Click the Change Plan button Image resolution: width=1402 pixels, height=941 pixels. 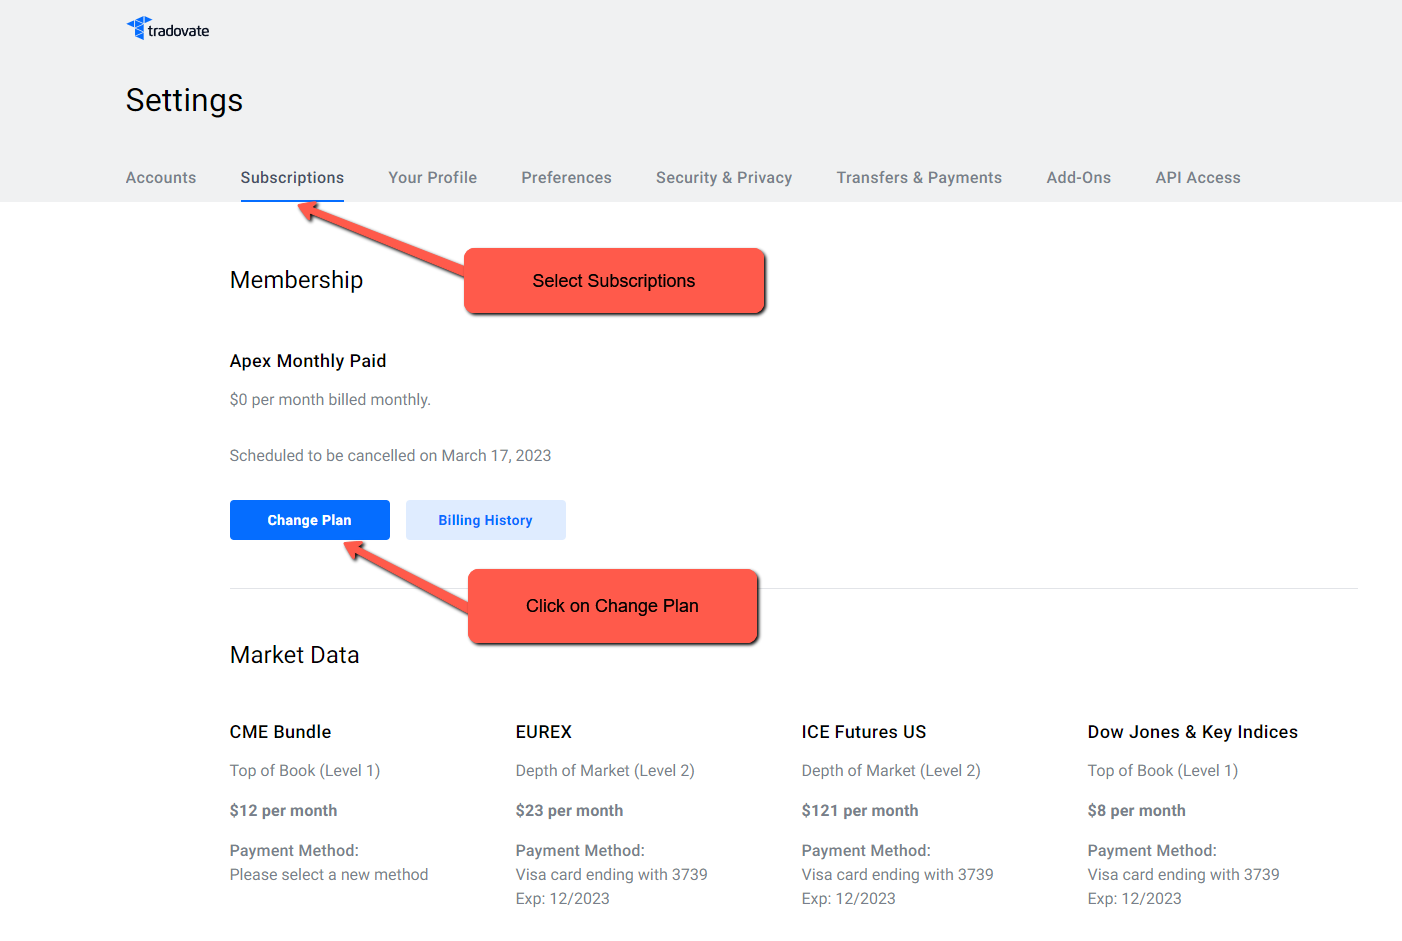tap(310, 520)
